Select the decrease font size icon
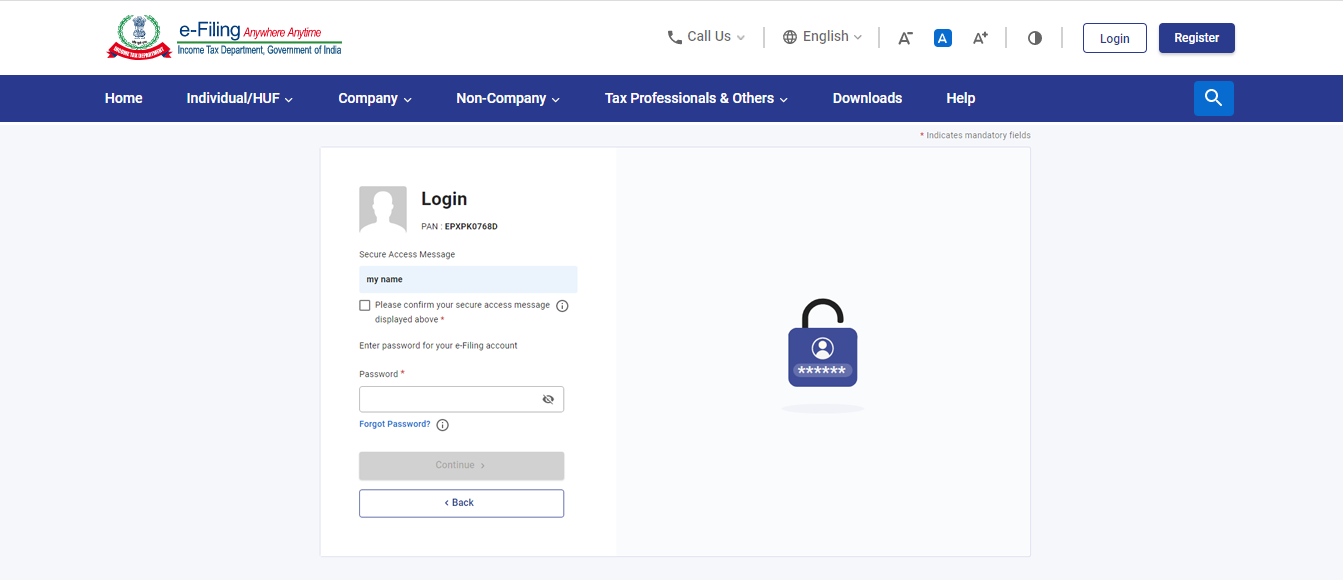 click(904, 37)
